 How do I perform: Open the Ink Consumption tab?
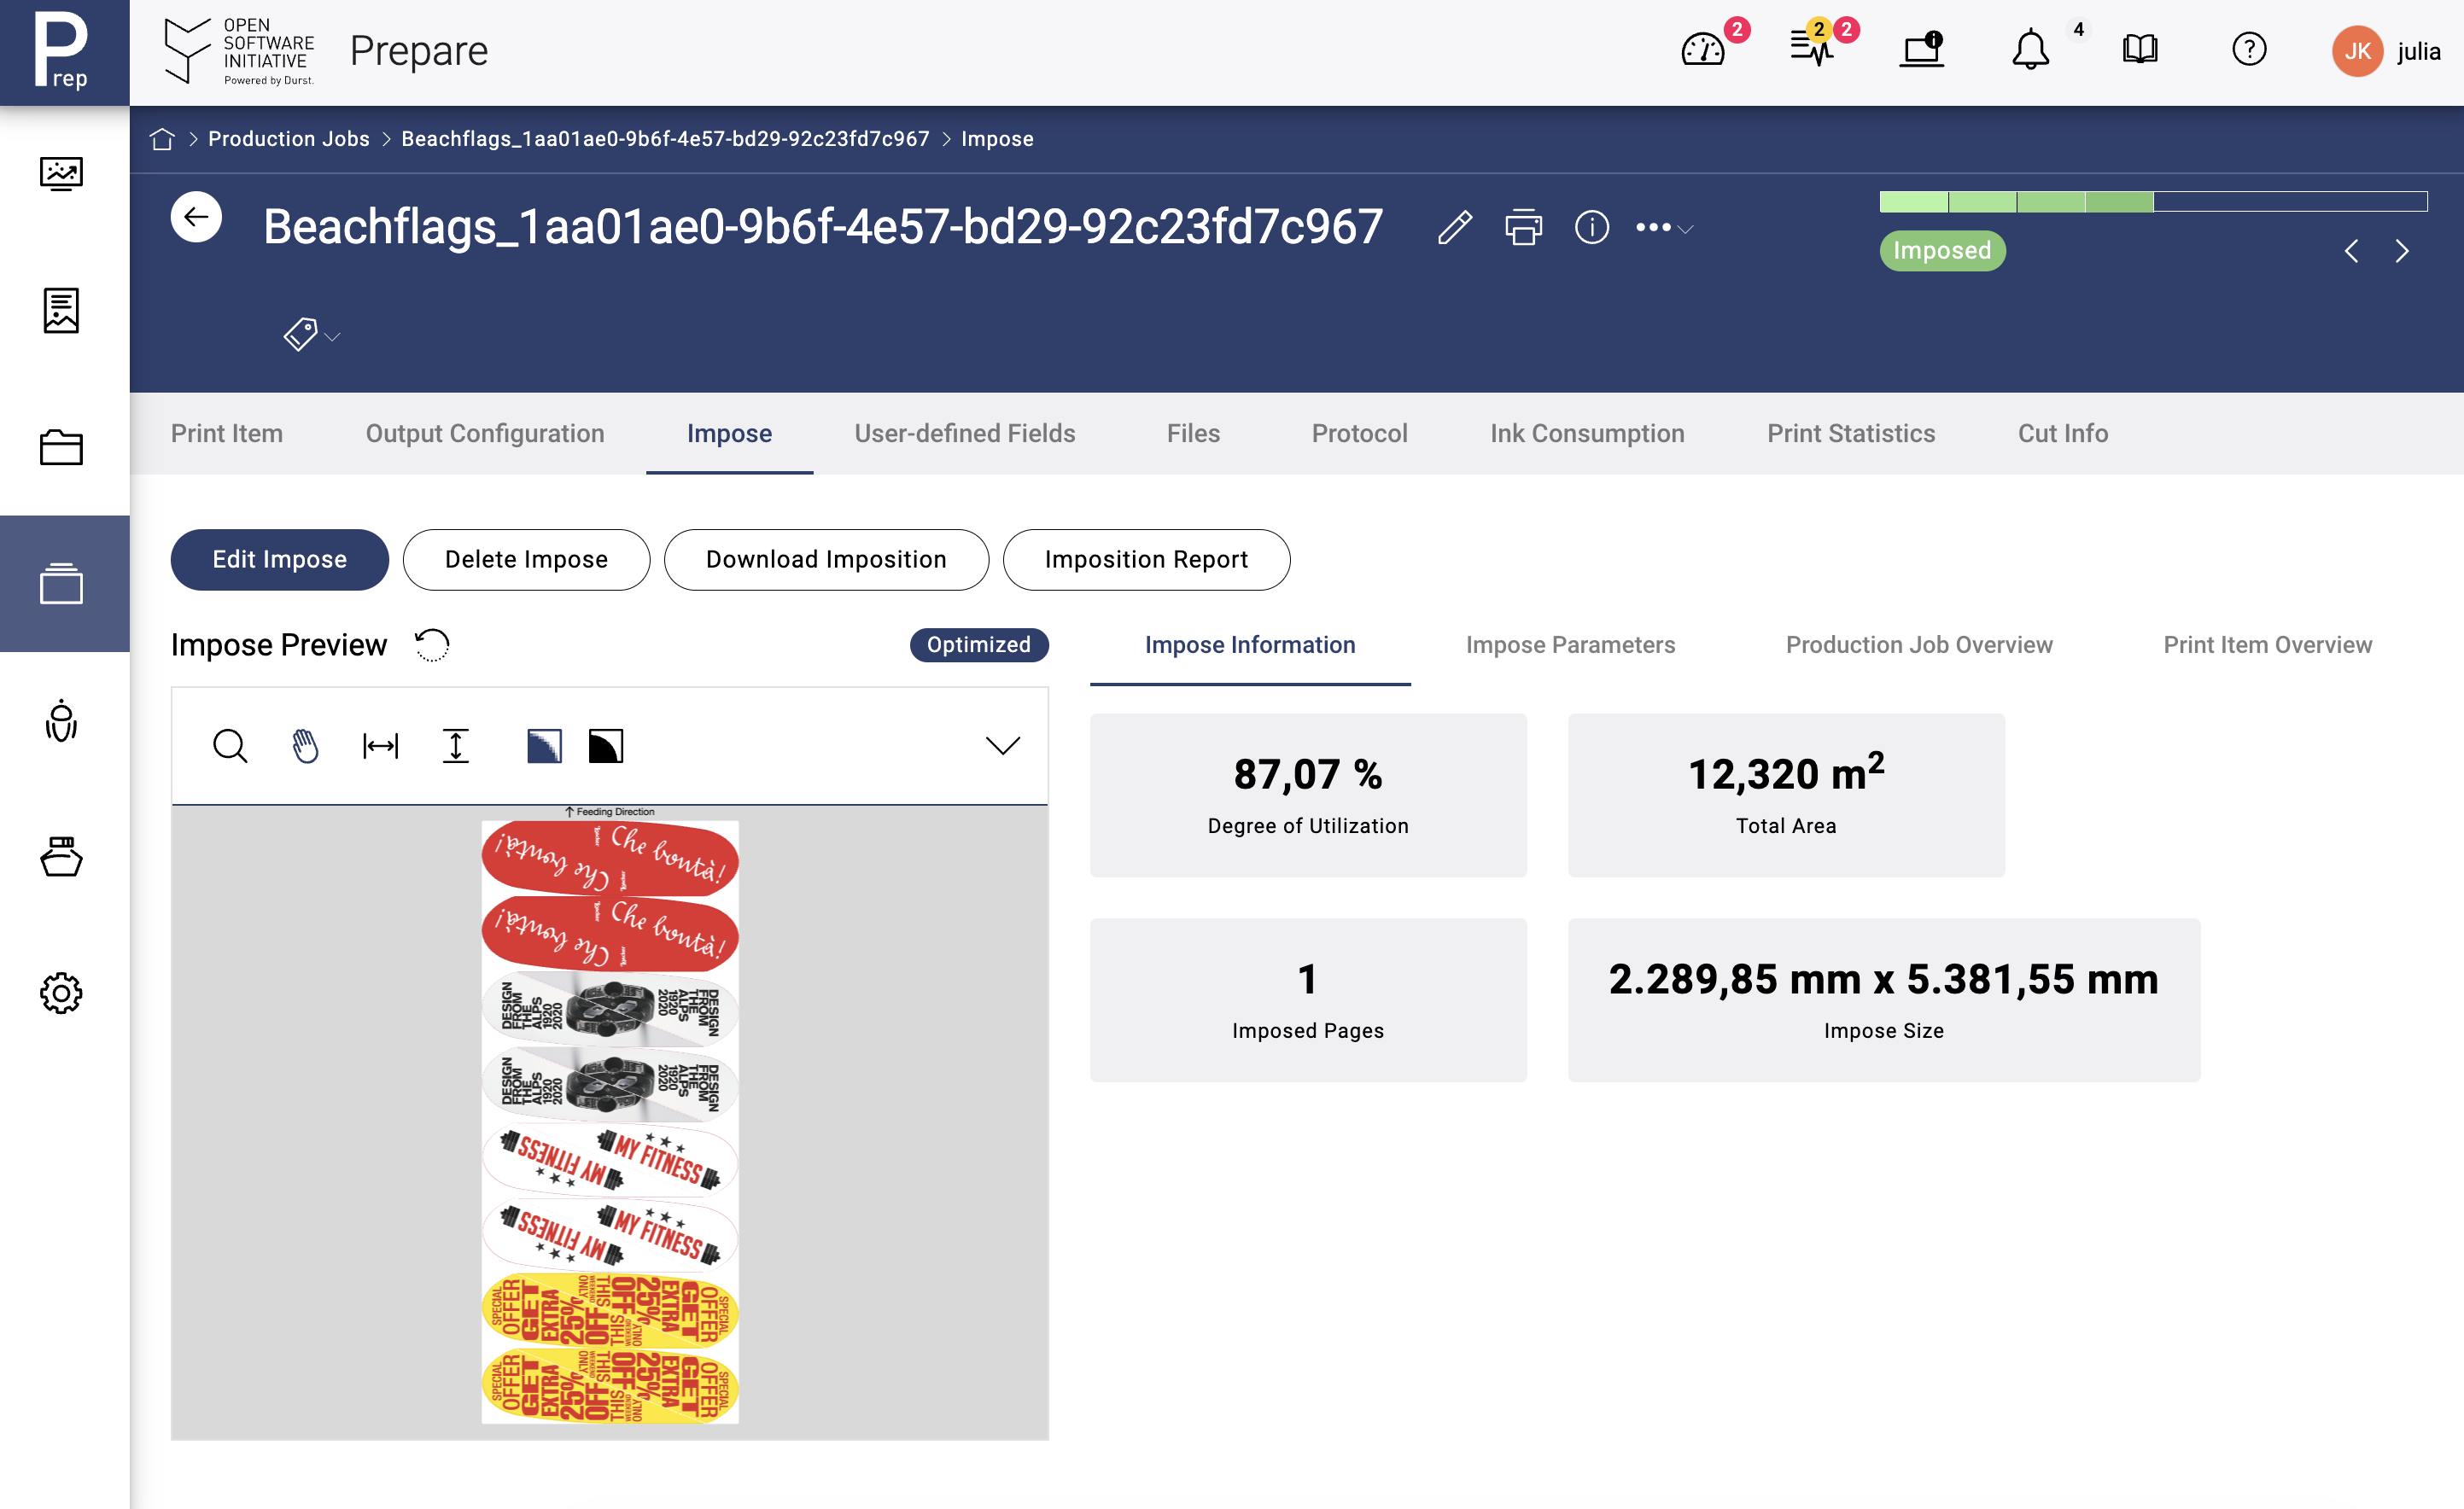(1587, 433)
